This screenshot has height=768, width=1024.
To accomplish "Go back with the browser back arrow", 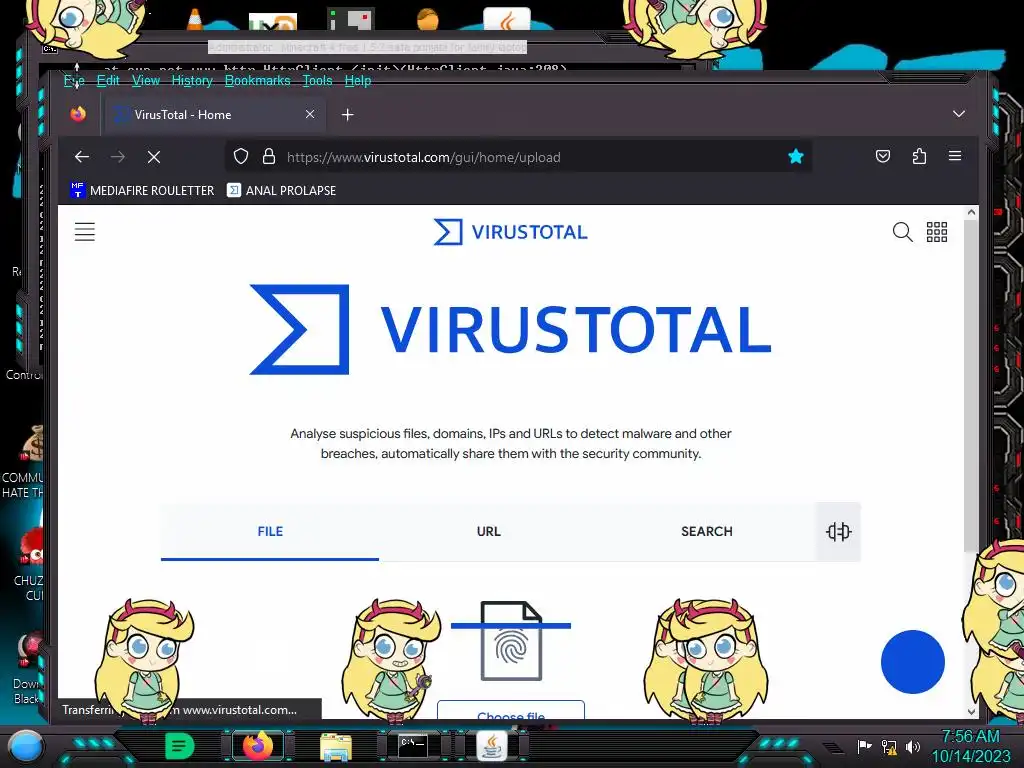I will 82,157.
